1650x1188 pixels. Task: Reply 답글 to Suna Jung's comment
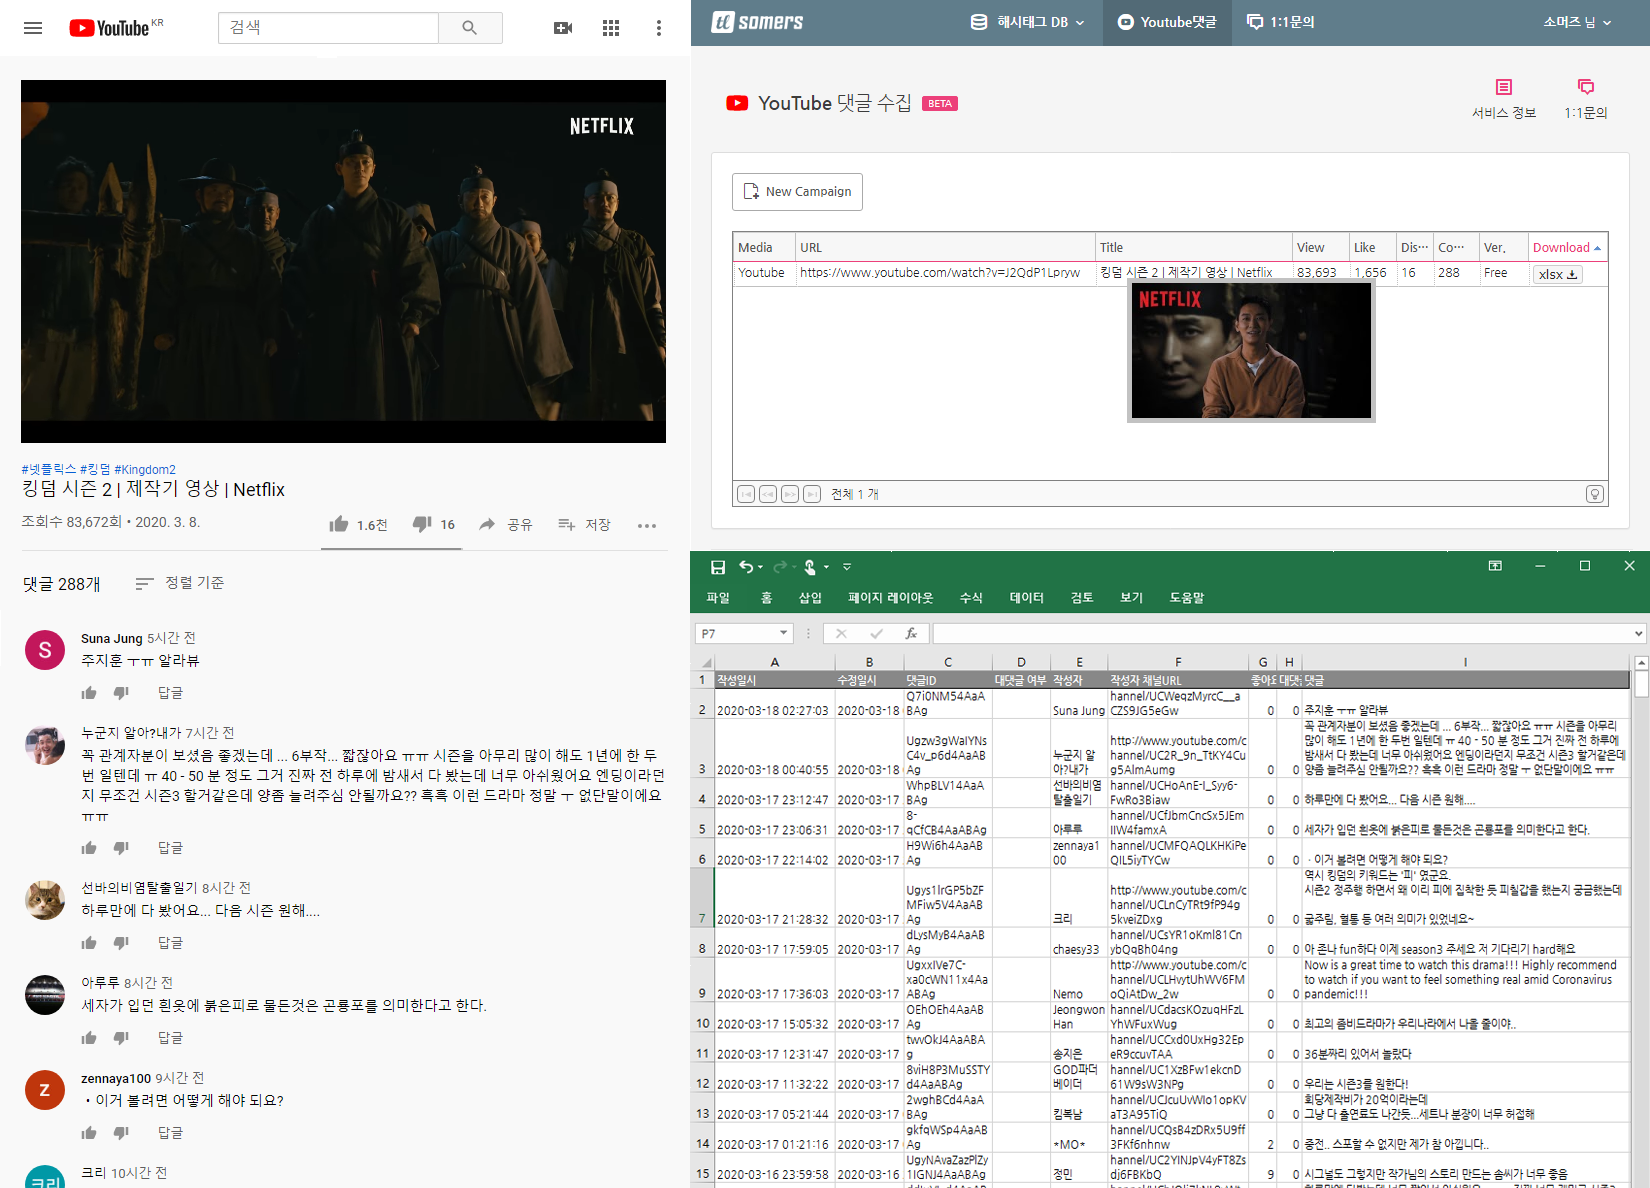tap(170, 692)
